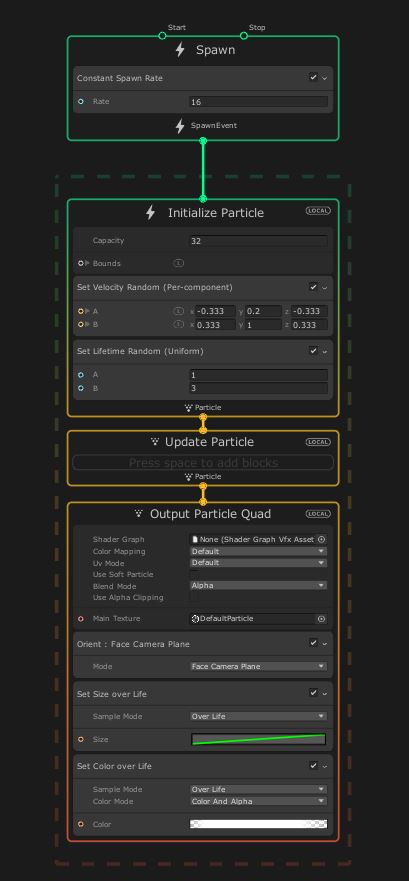Click the Initialize Particle input connector

coord(203,199)
